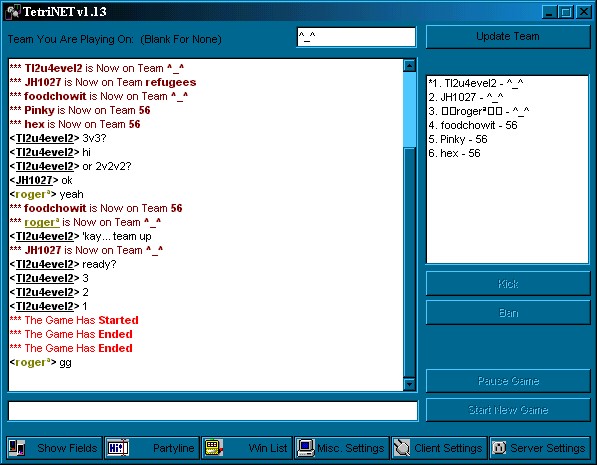This screenshot has width=597, height=465.
Task: Click the Partyline 'Hi!' icon
Action: [x=118, y=447]
